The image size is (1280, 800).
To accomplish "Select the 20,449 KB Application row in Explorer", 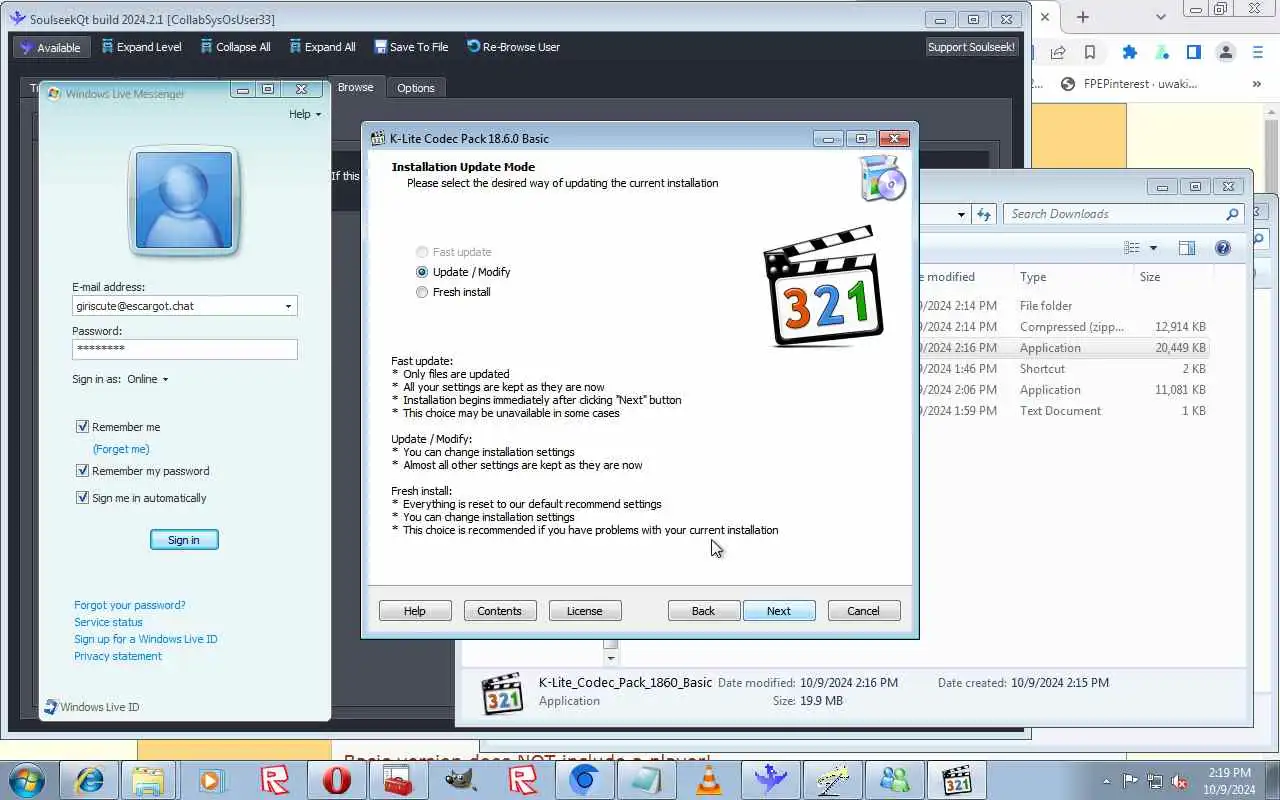I will click(1063, 348).
